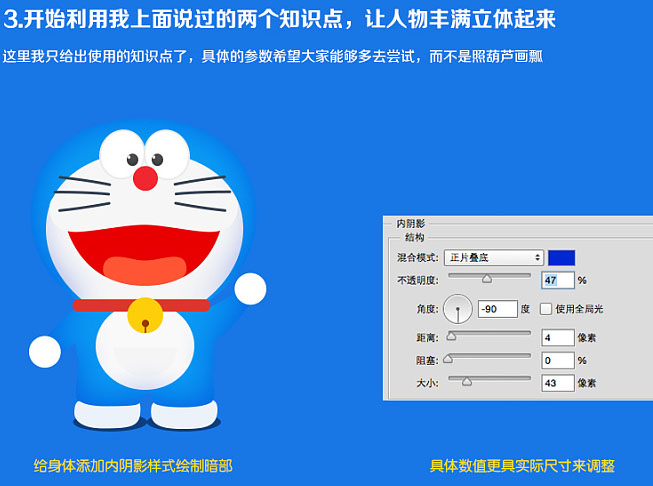Click the heading starting with 3.开始利用
This screenshot has width=653, height=486.
pos(279,19)
